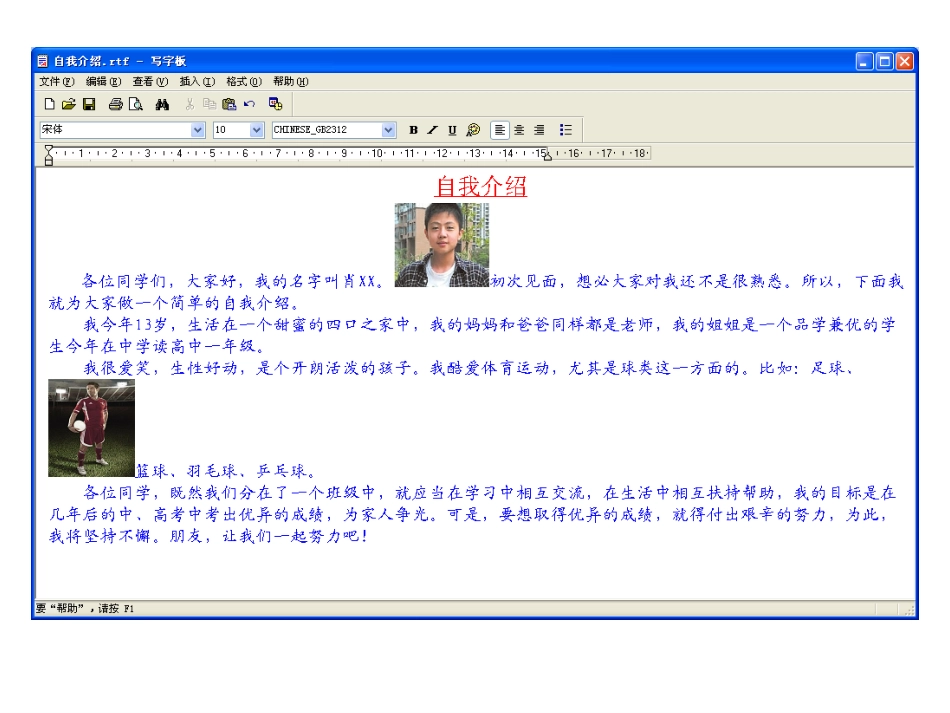Open a file with Open folder icon
Viewport: 950px width, 713px height.
(69, 104)
